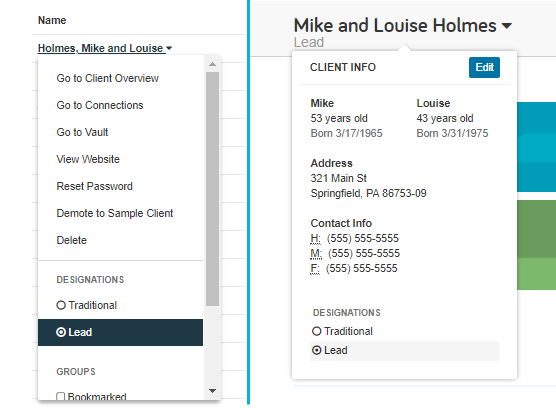Select View Website from the menu
Viewport: 556px width, 408px height.
(88, 159)
